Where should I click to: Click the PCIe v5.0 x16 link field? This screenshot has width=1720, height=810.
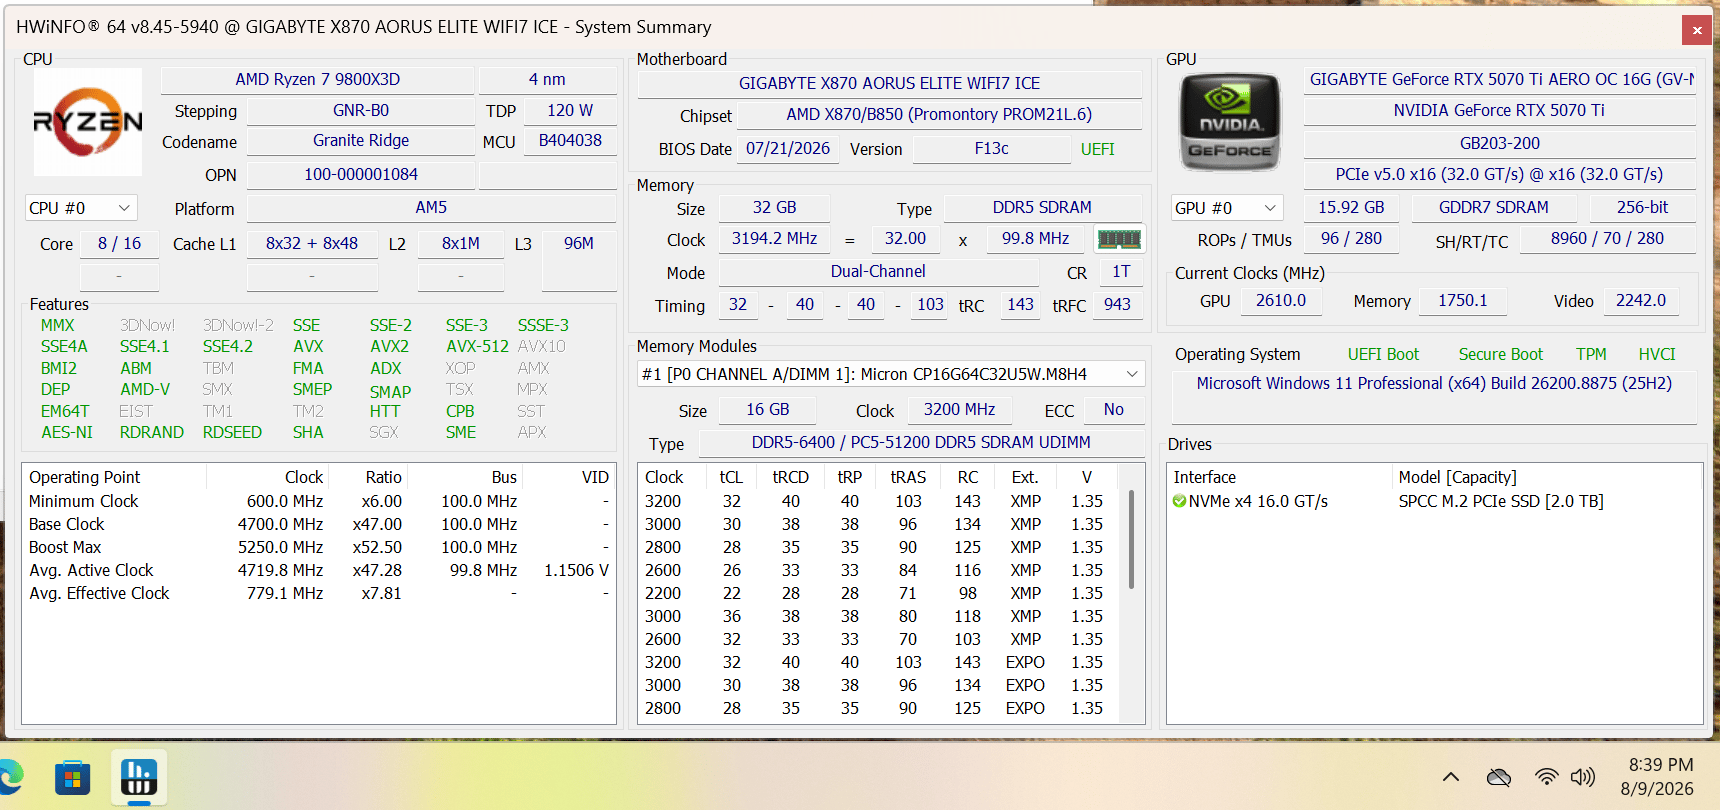coord(1500,175)
